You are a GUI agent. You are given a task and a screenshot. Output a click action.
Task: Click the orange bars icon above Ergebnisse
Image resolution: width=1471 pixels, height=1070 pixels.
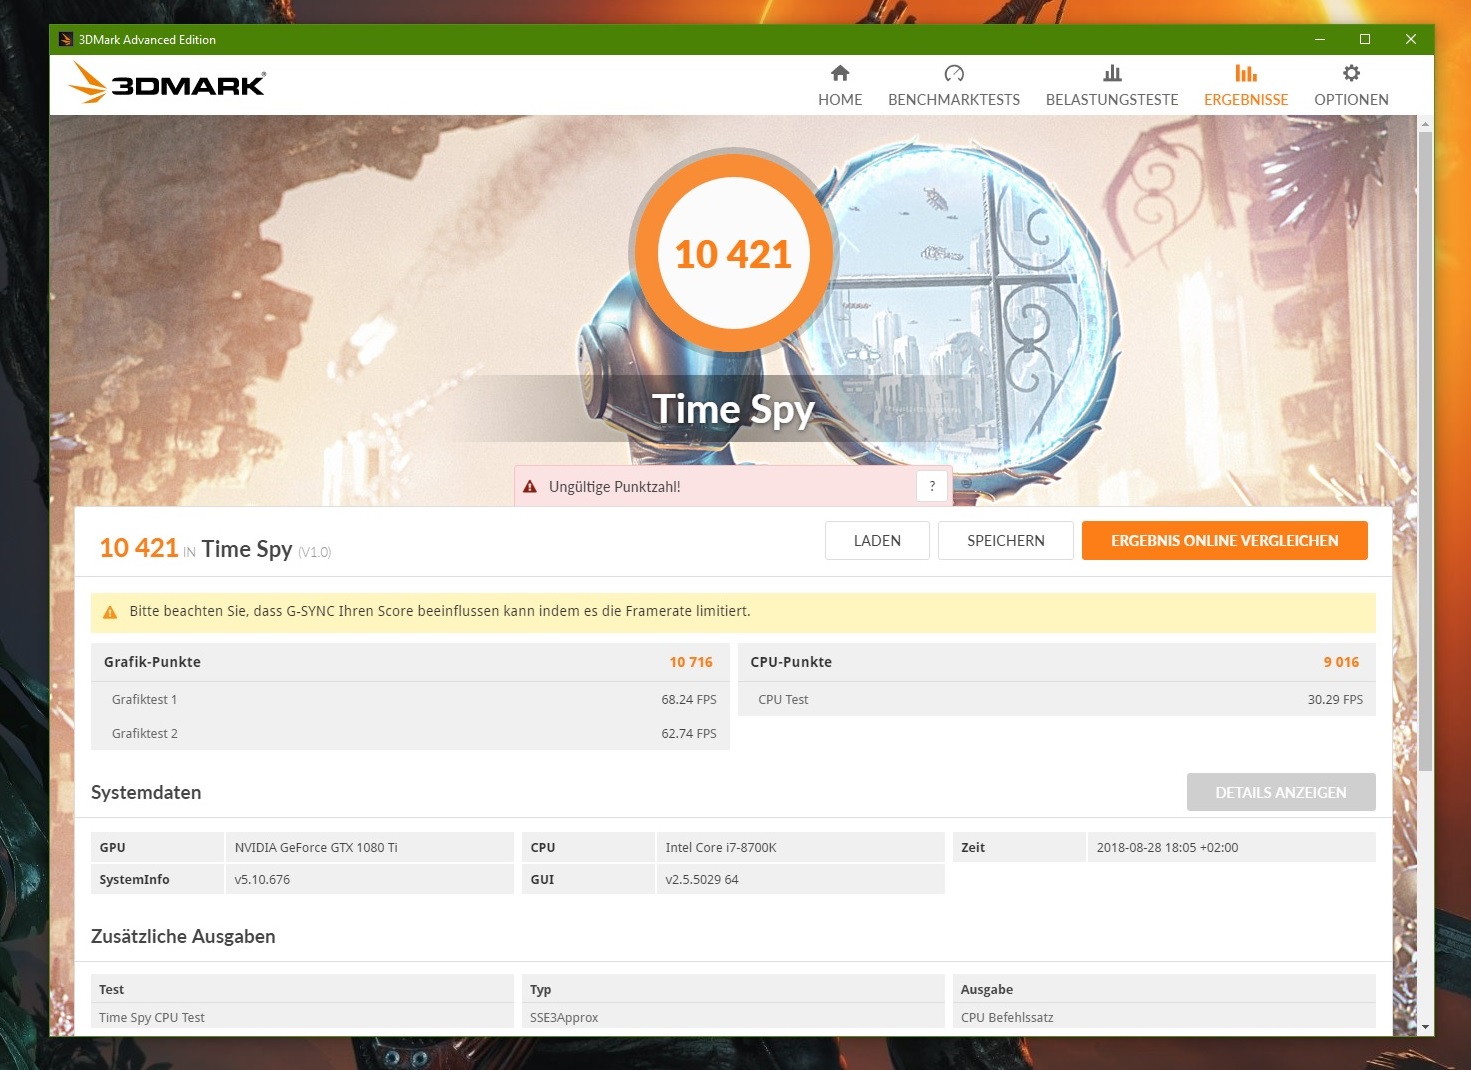tap(1246, 73)
